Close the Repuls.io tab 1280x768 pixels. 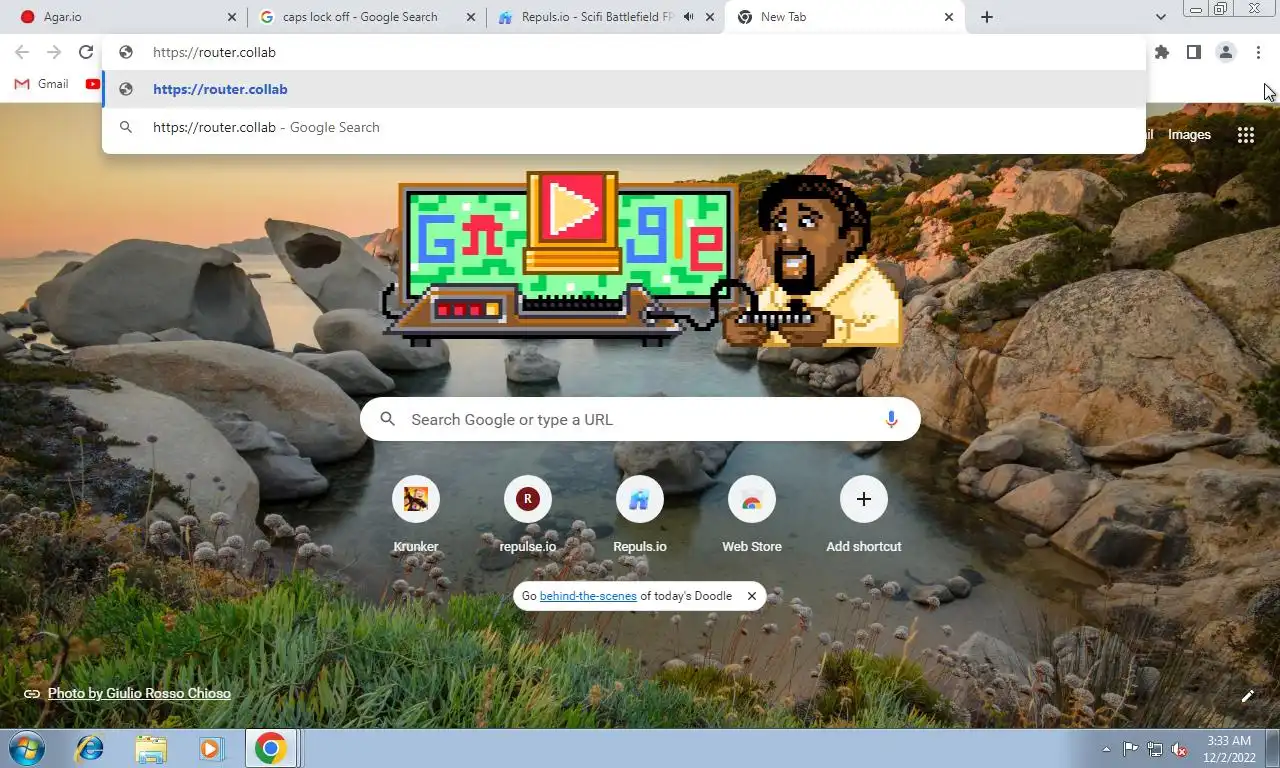point(710,17)
